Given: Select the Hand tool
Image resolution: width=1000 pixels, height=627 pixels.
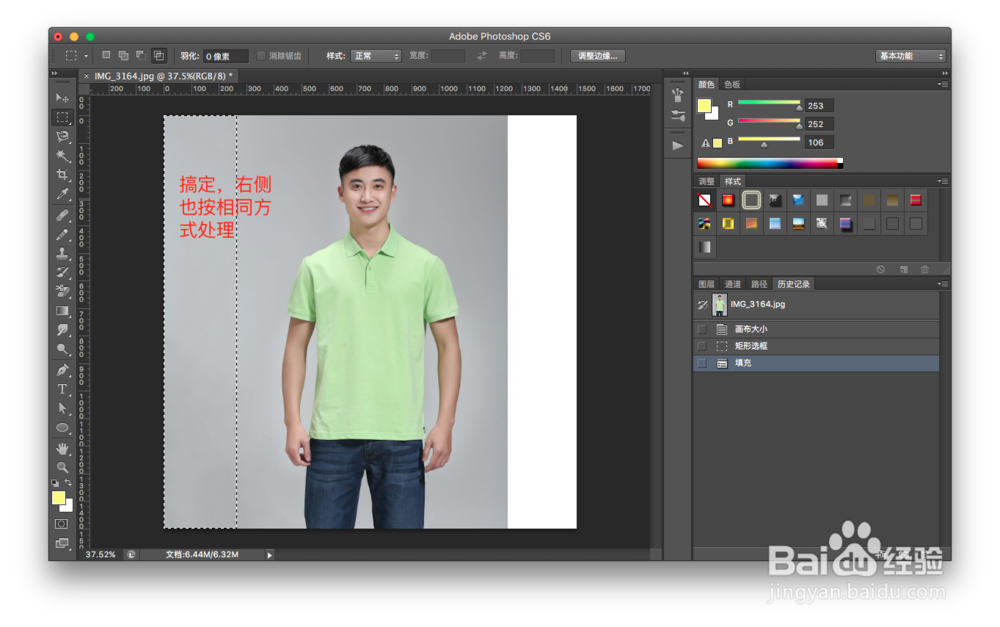Looking at the screenshot, I should 62,448.
